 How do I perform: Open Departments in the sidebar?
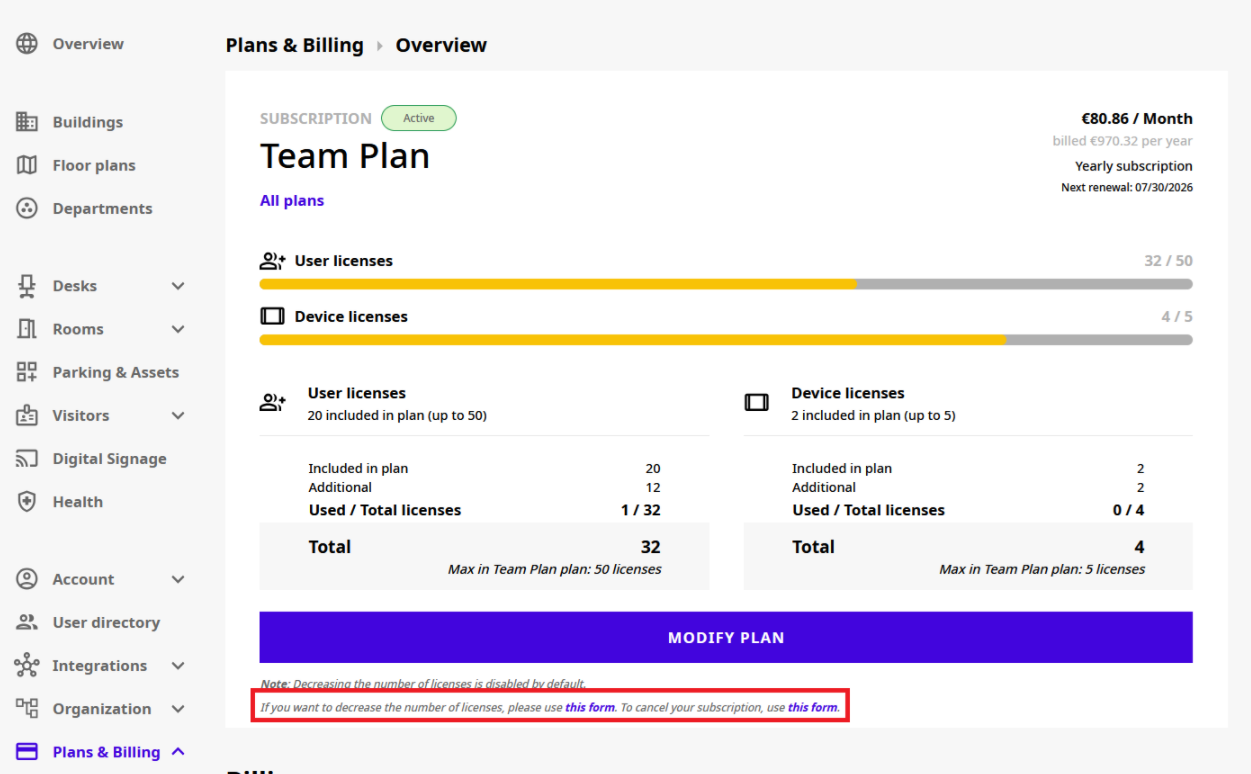tap(102, 208)
